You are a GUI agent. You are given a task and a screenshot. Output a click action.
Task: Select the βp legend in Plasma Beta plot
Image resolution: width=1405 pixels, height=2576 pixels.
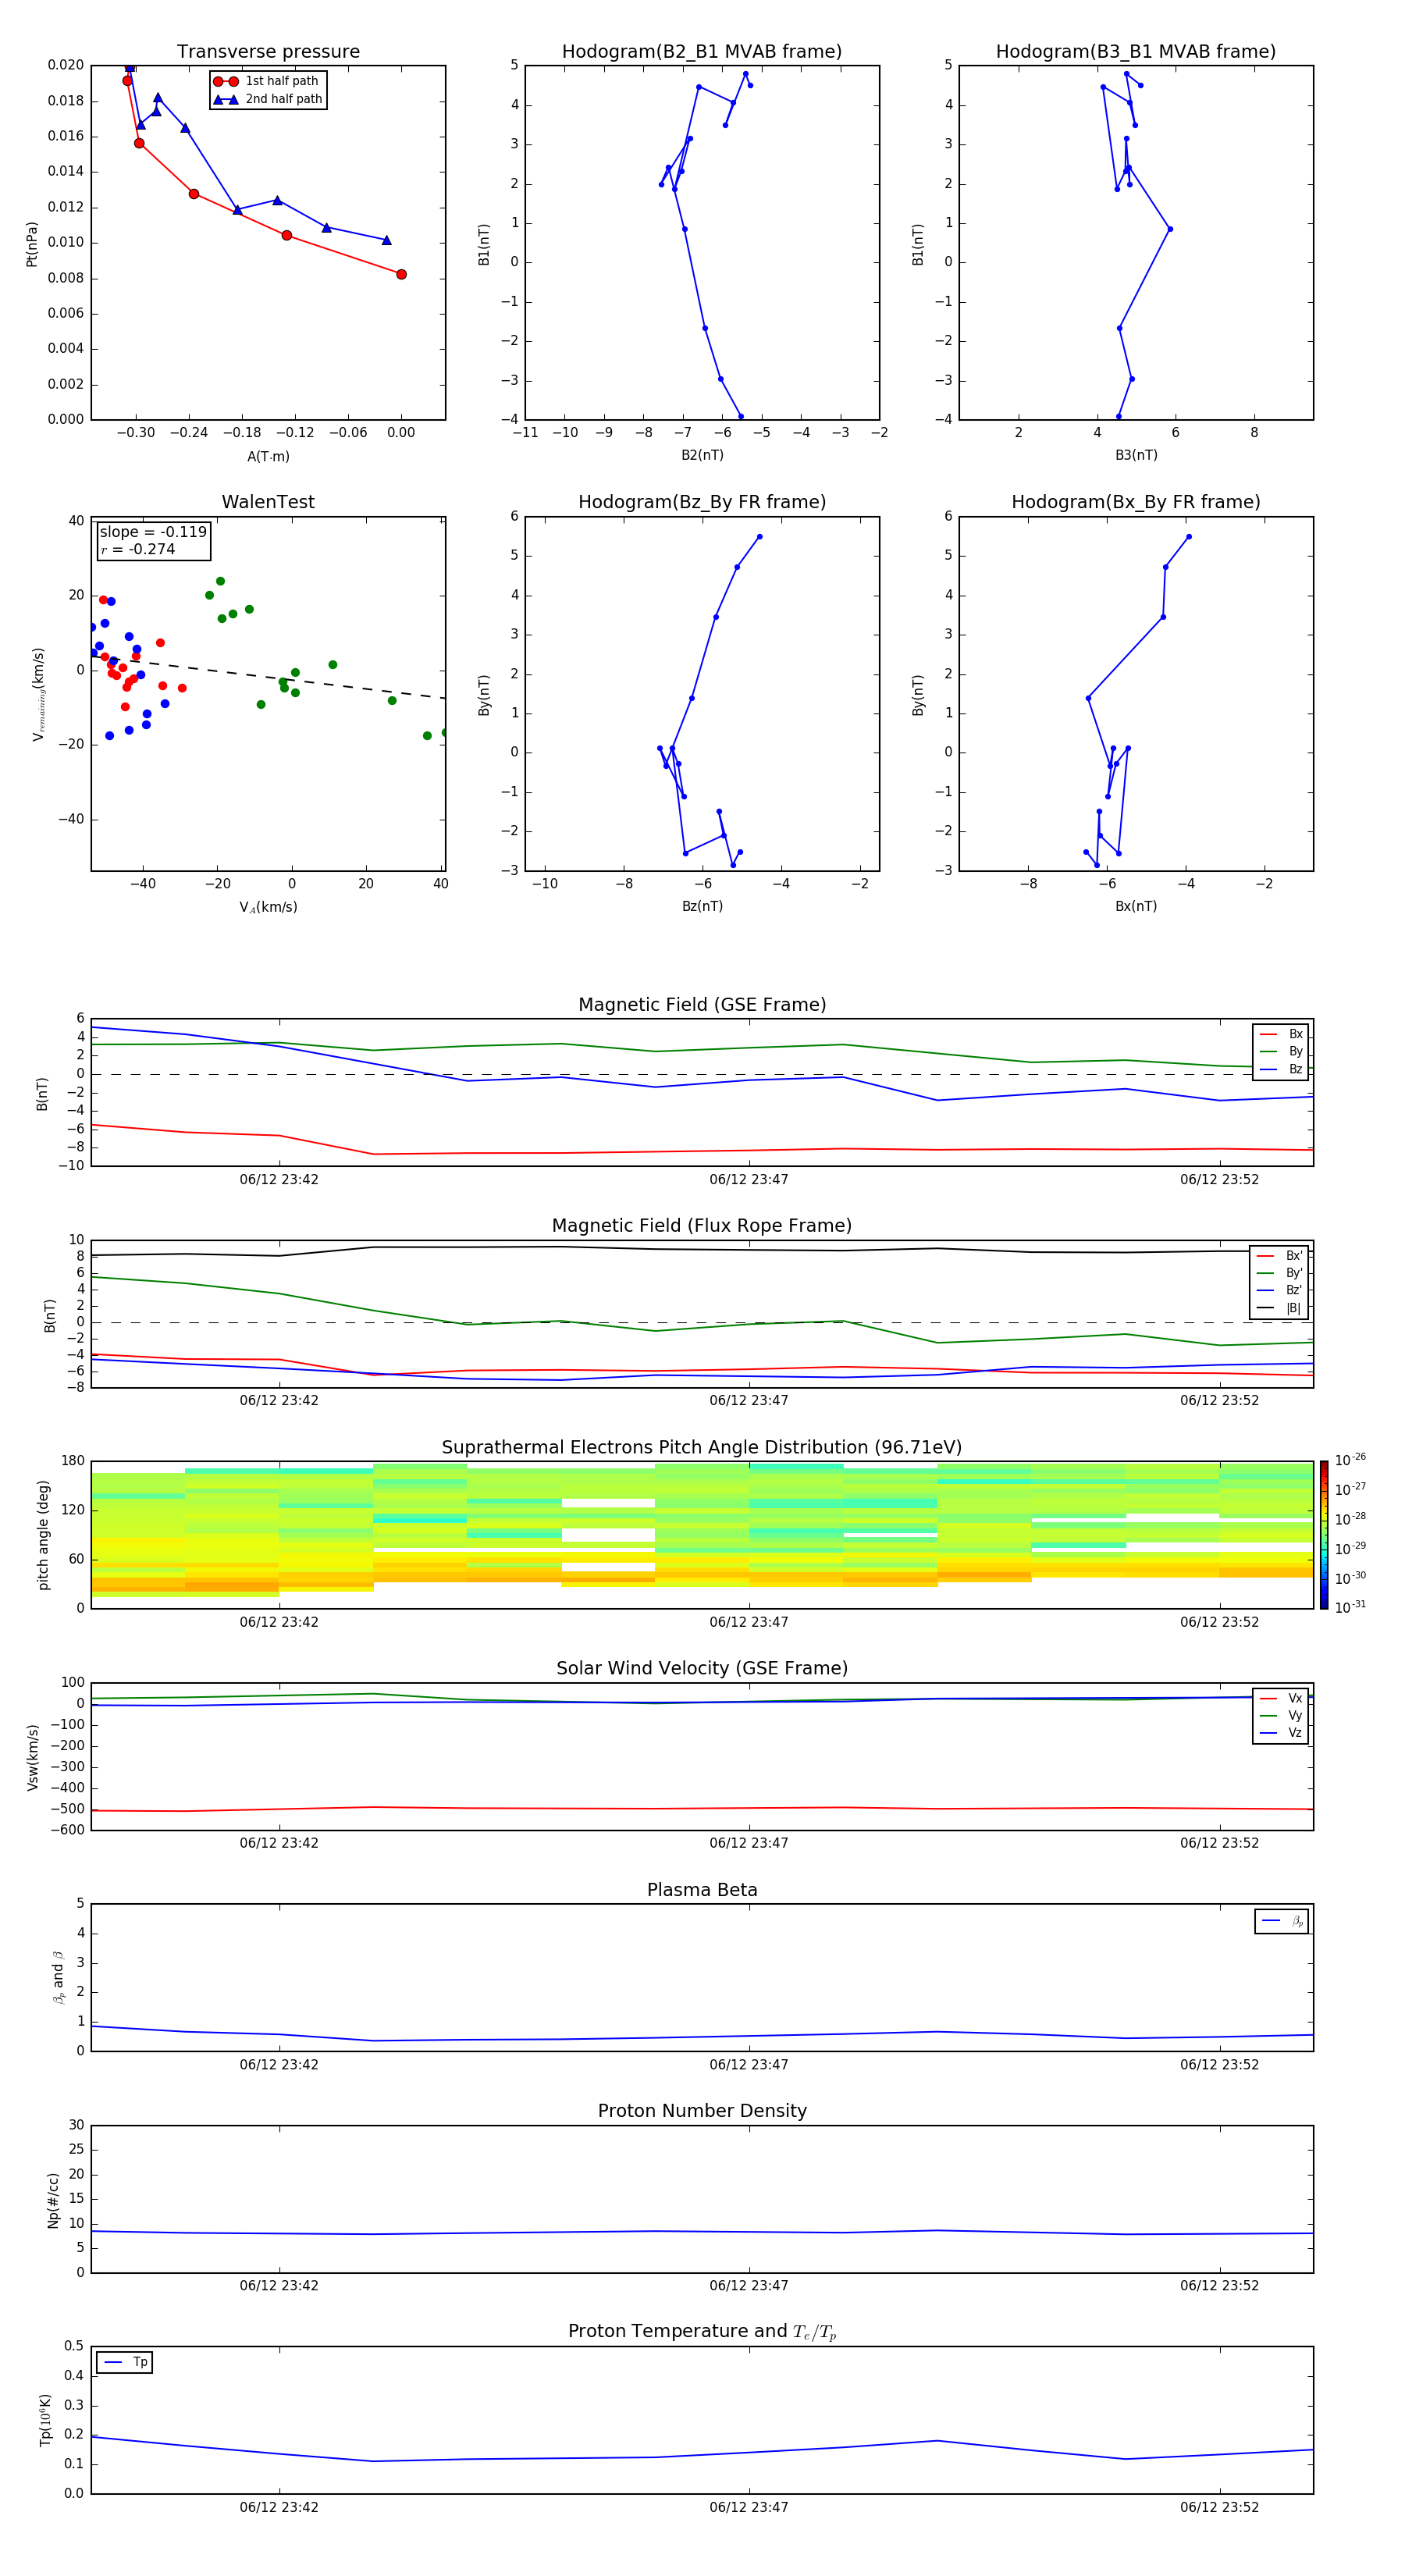1282,1921
